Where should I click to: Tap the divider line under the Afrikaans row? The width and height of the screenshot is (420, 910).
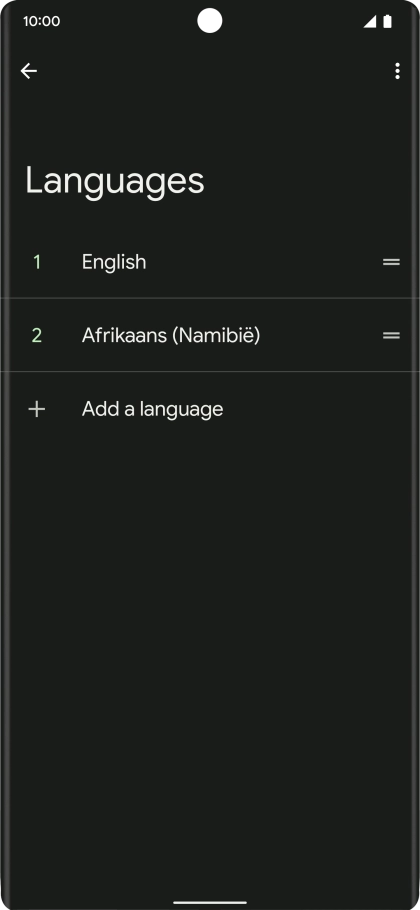click(x=210, y=371)
